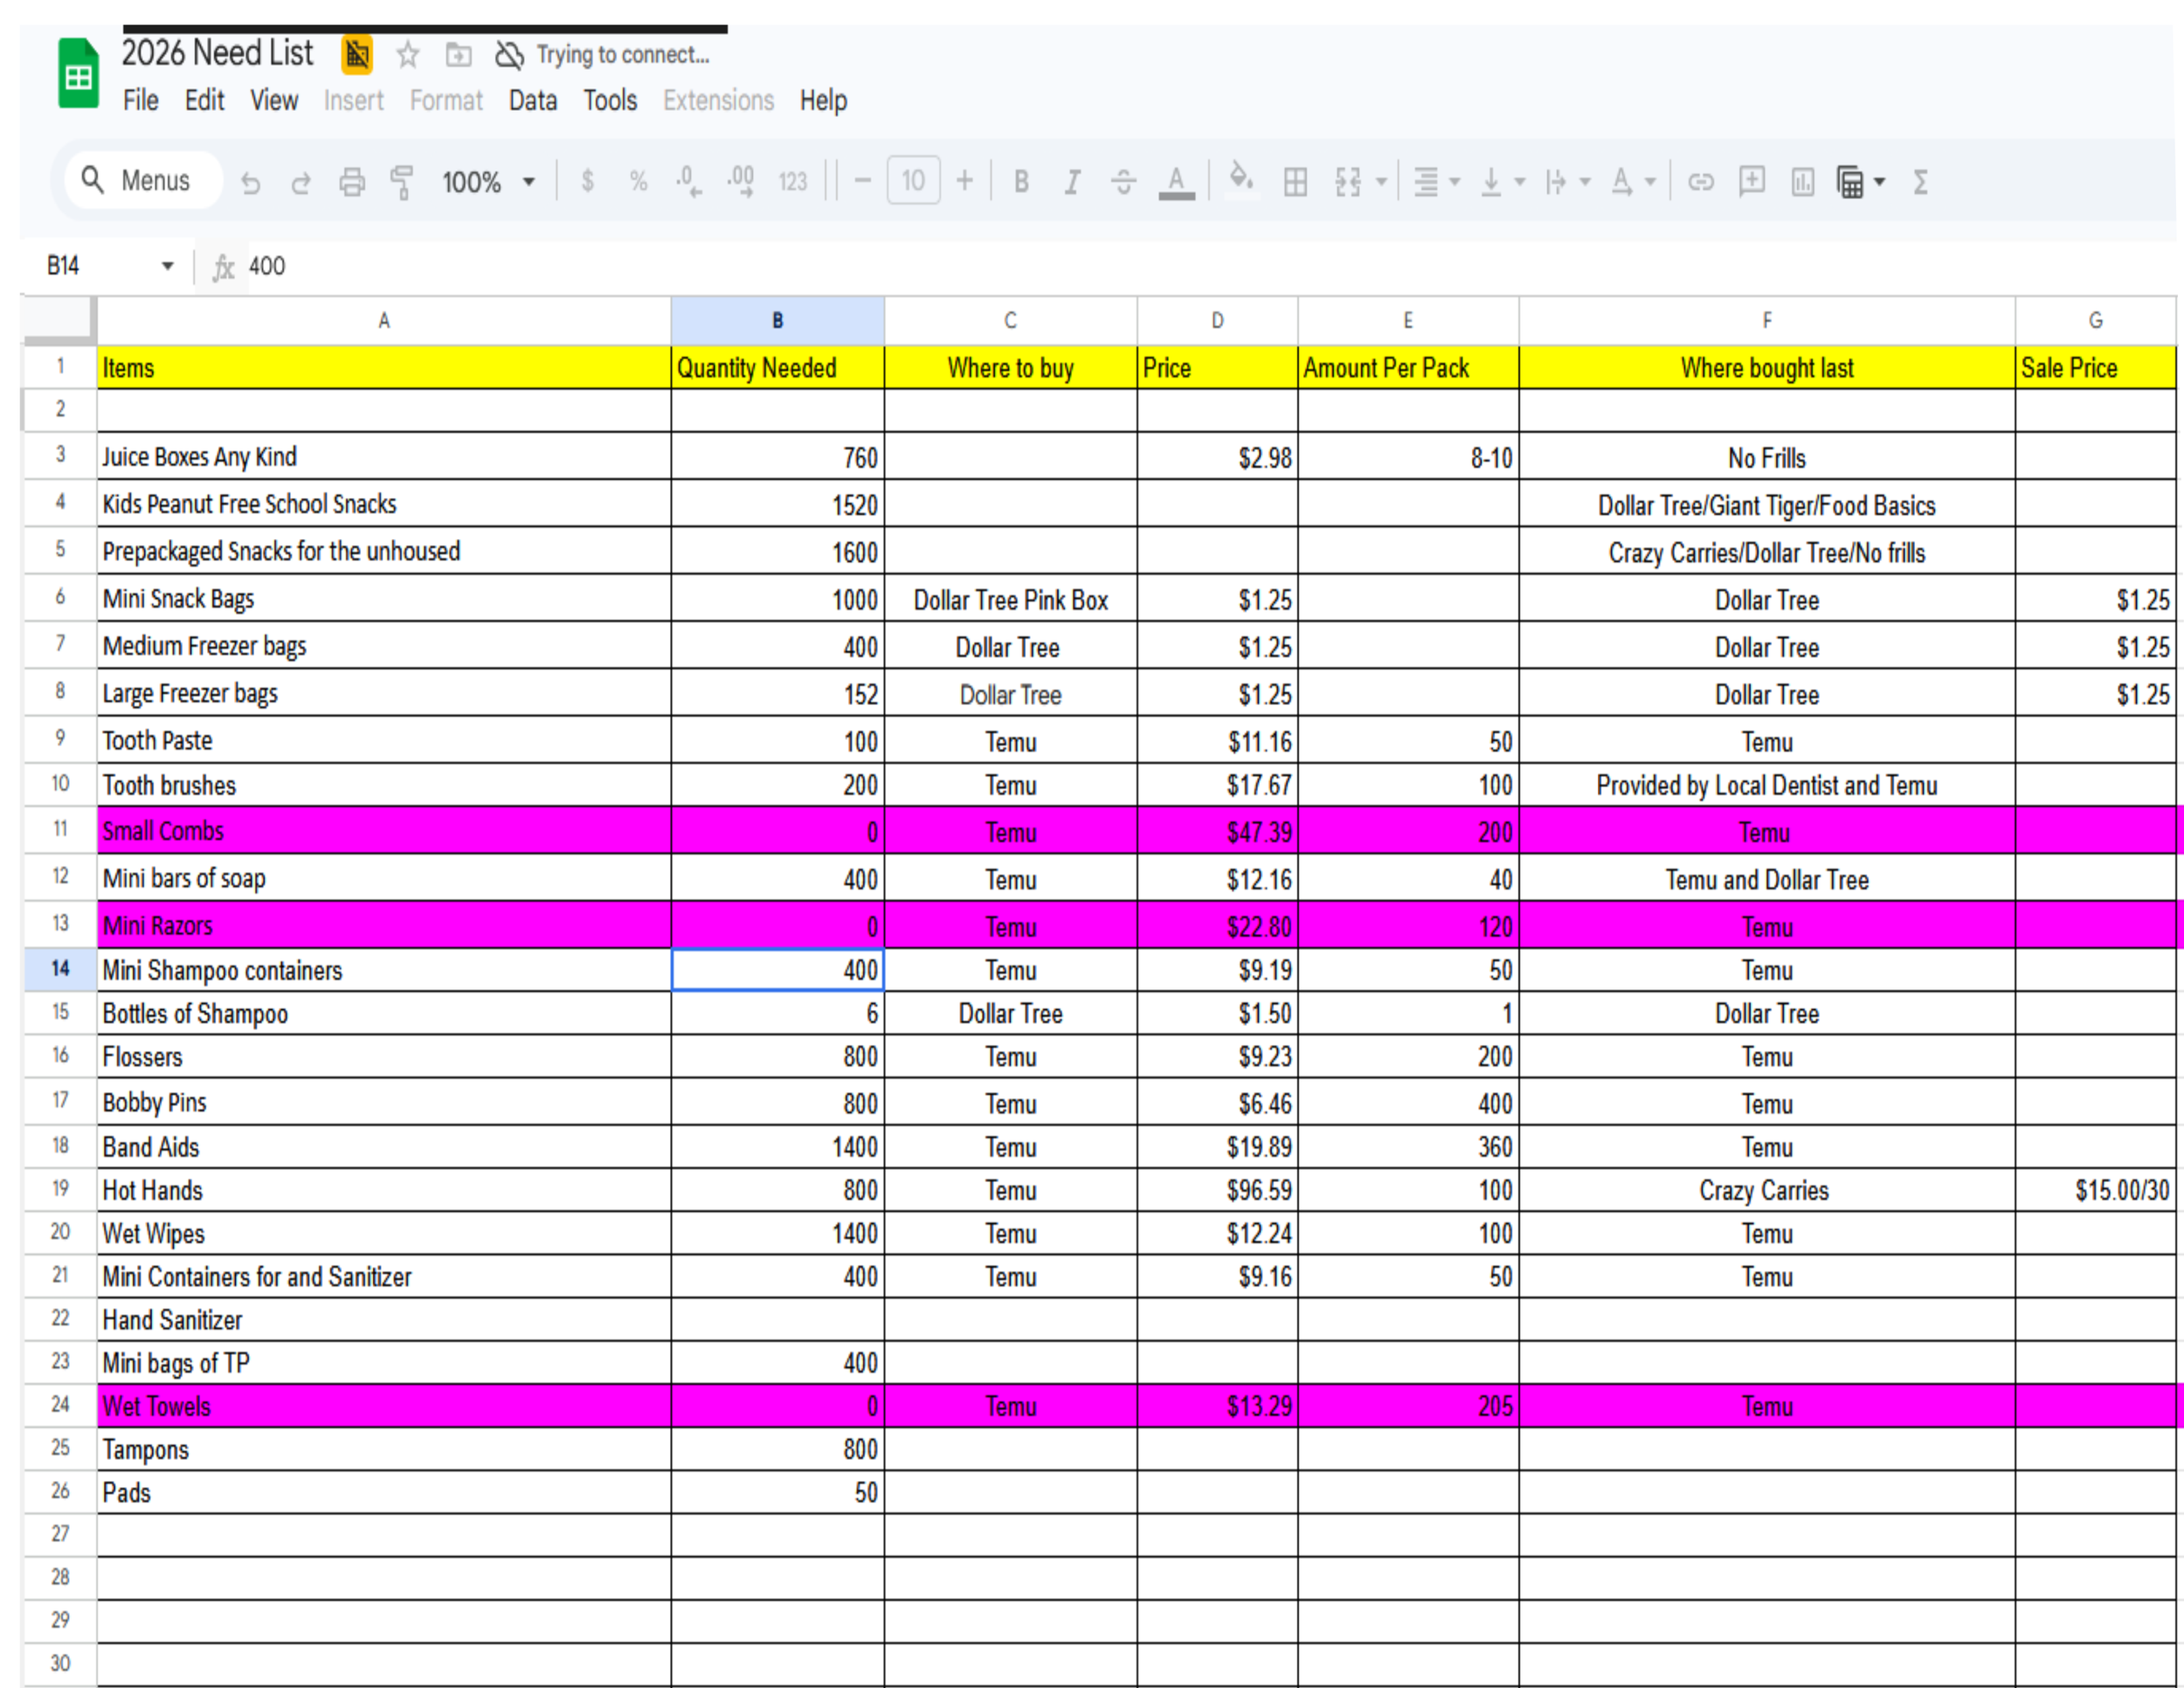Open the Tools menu
Screen dimensions: 2184x1688
610,101
